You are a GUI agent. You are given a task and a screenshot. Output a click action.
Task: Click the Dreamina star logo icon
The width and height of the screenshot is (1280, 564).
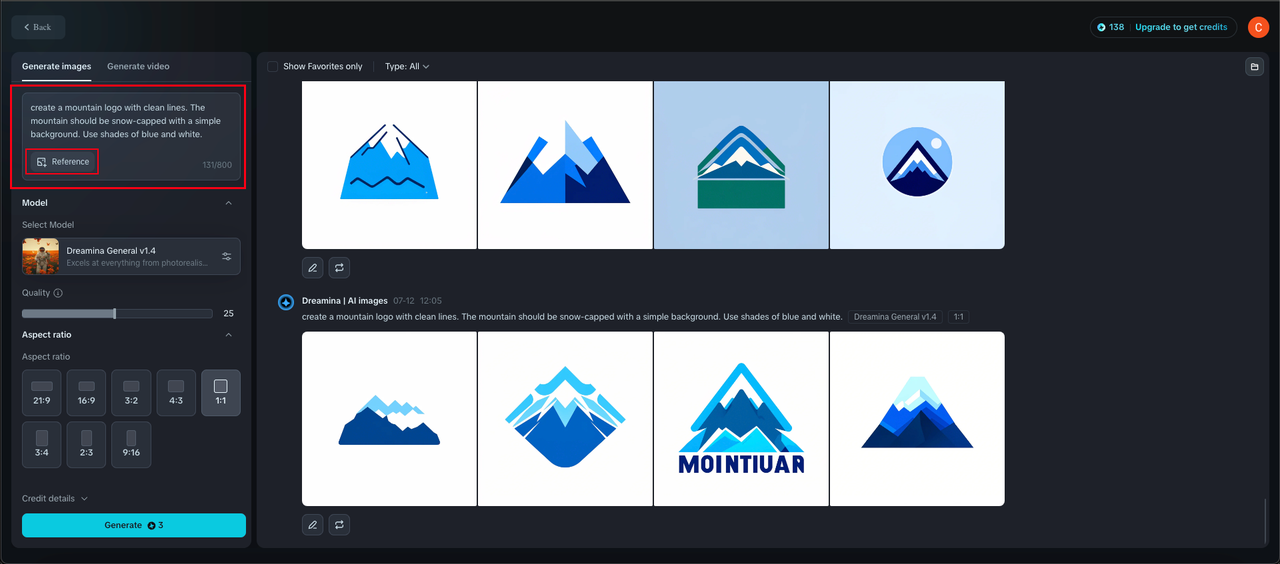[286, 301]
